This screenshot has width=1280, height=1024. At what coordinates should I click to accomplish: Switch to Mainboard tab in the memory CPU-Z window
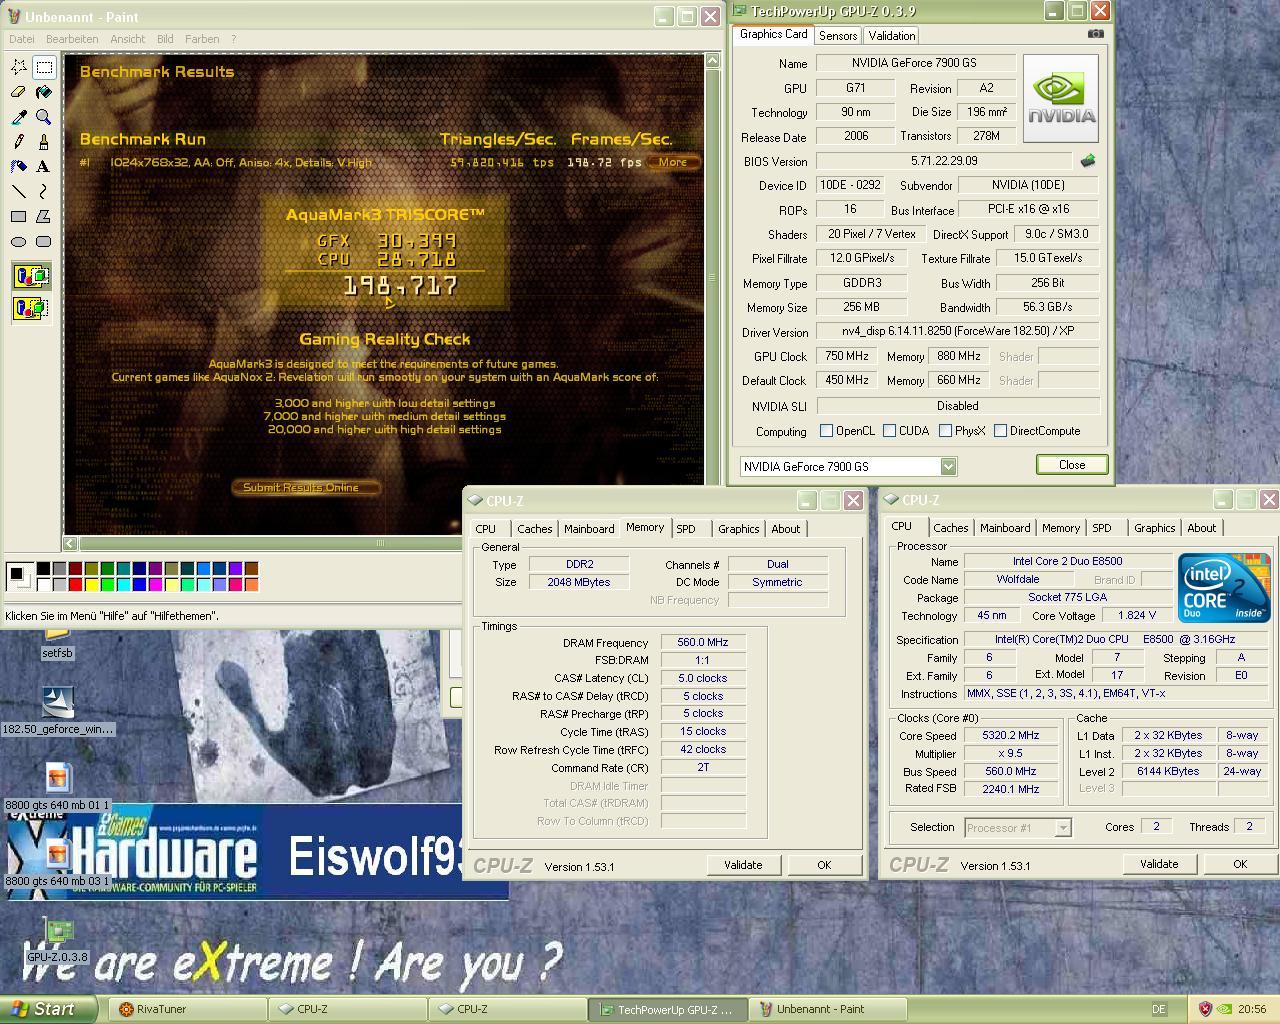click(589, 529)
